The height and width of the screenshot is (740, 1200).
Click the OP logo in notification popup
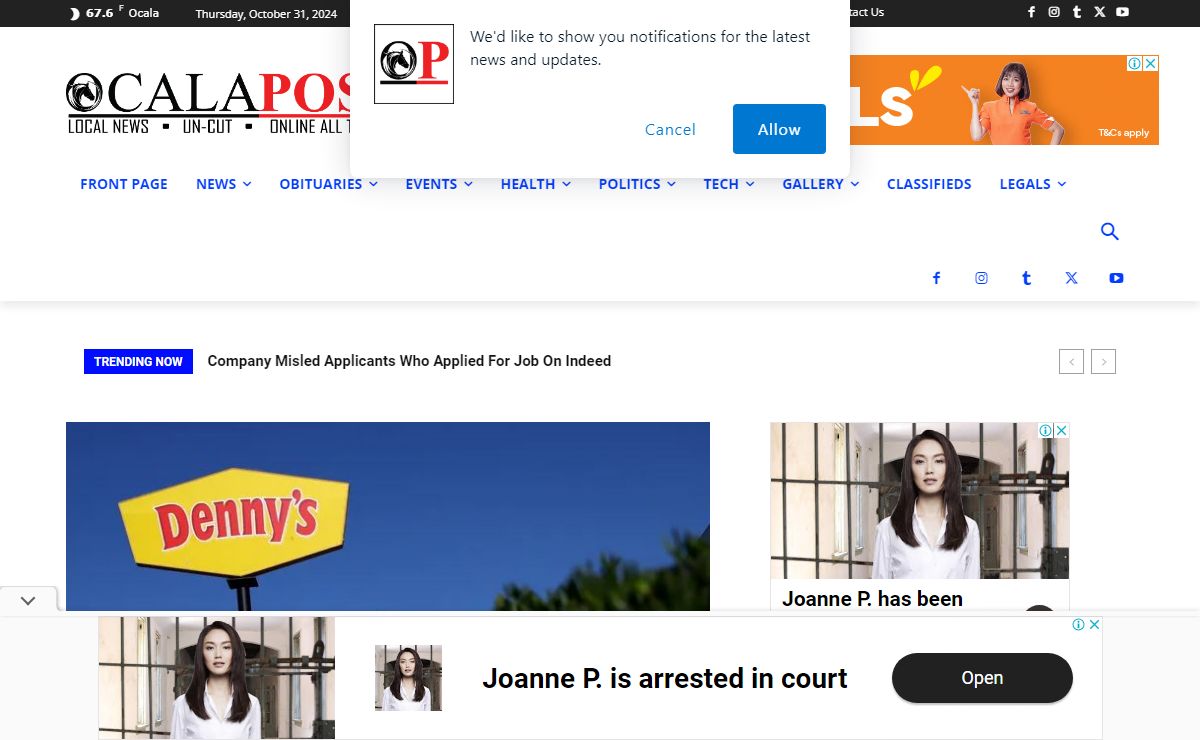[414, 64]
